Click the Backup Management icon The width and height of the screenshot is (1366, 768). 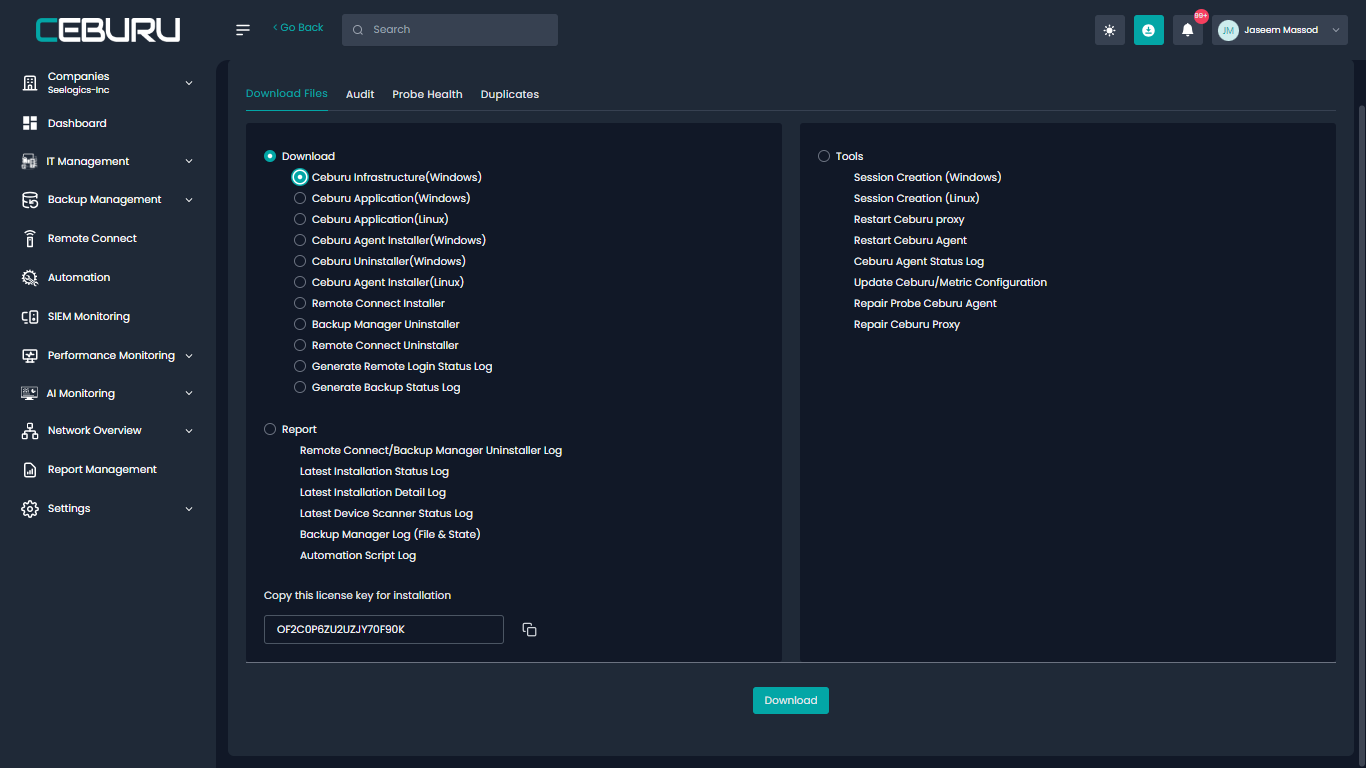coord(30,200)
